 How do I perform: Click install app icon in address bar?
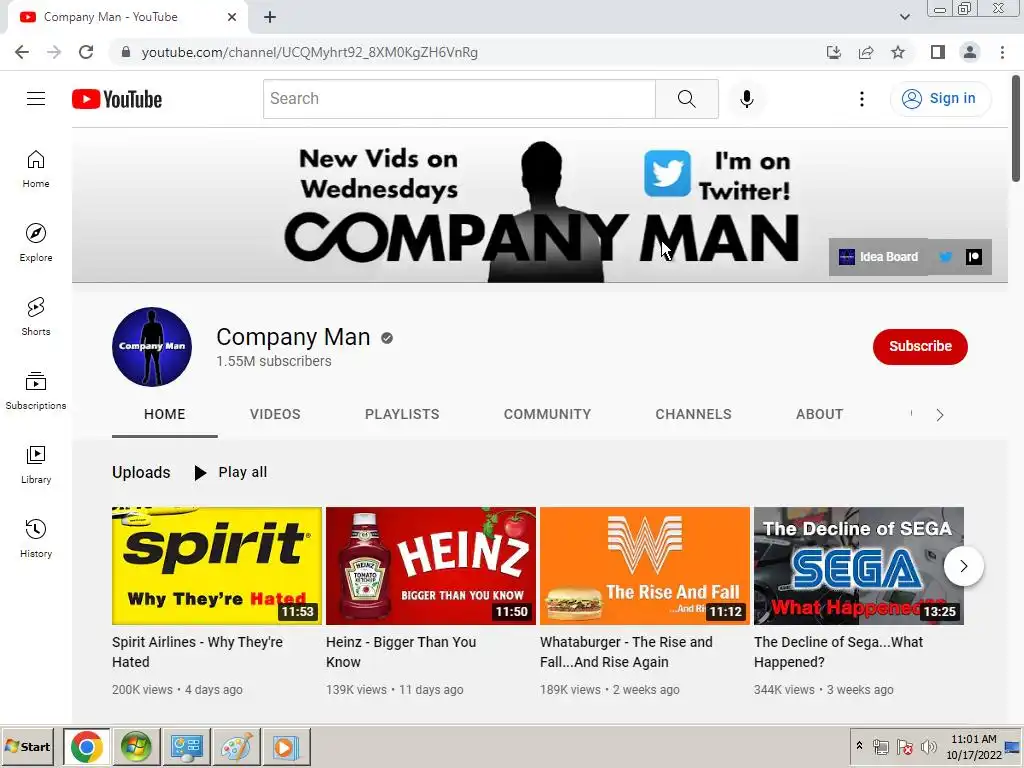click(834, 52)
